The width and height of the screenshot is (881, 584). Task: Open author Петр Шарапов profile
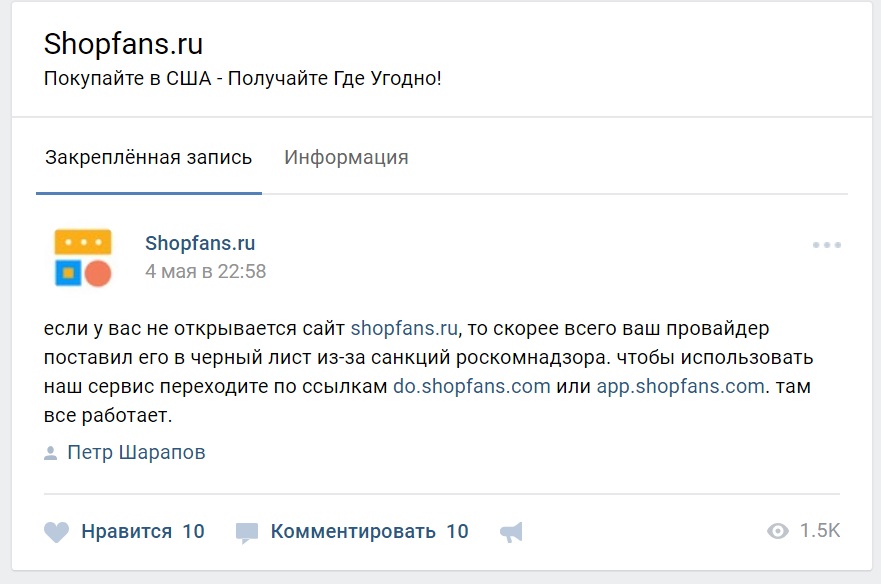coord(136,452)
